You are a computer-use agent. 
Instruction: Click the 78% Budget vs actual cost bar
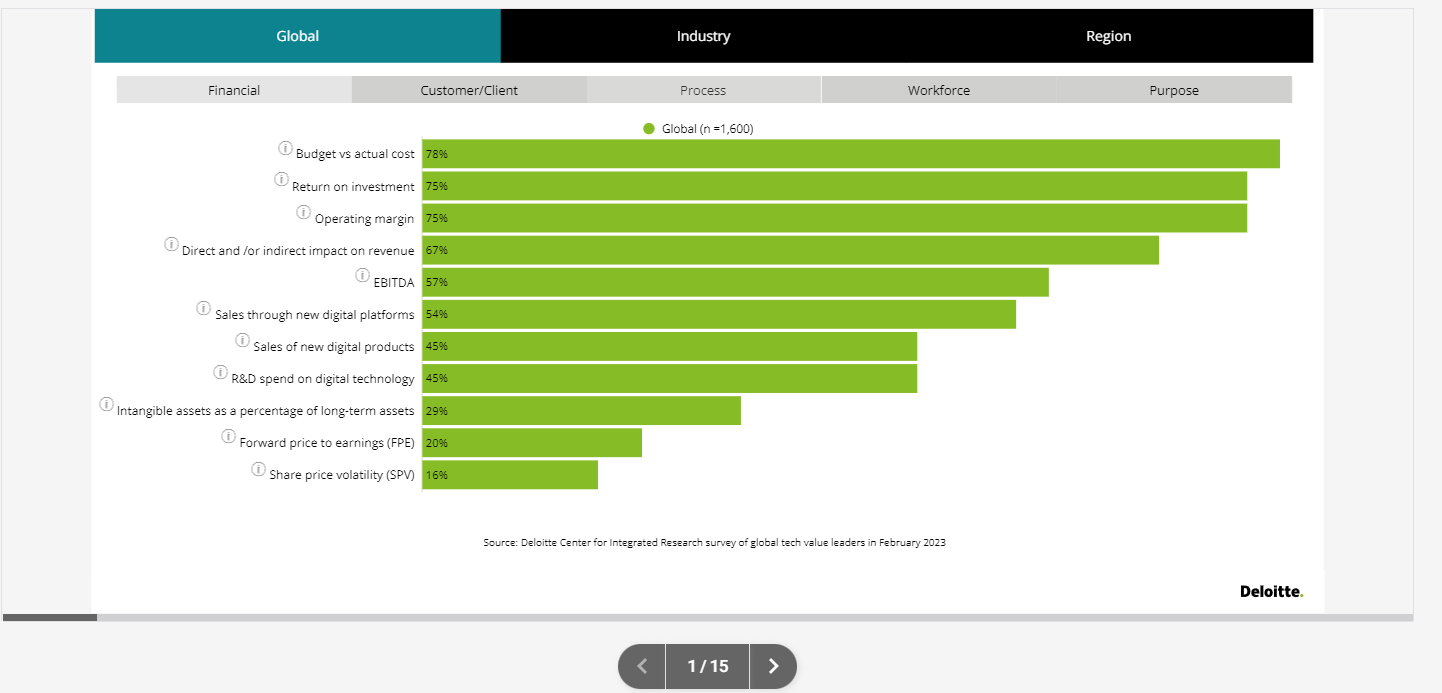(x=850, y=154)
